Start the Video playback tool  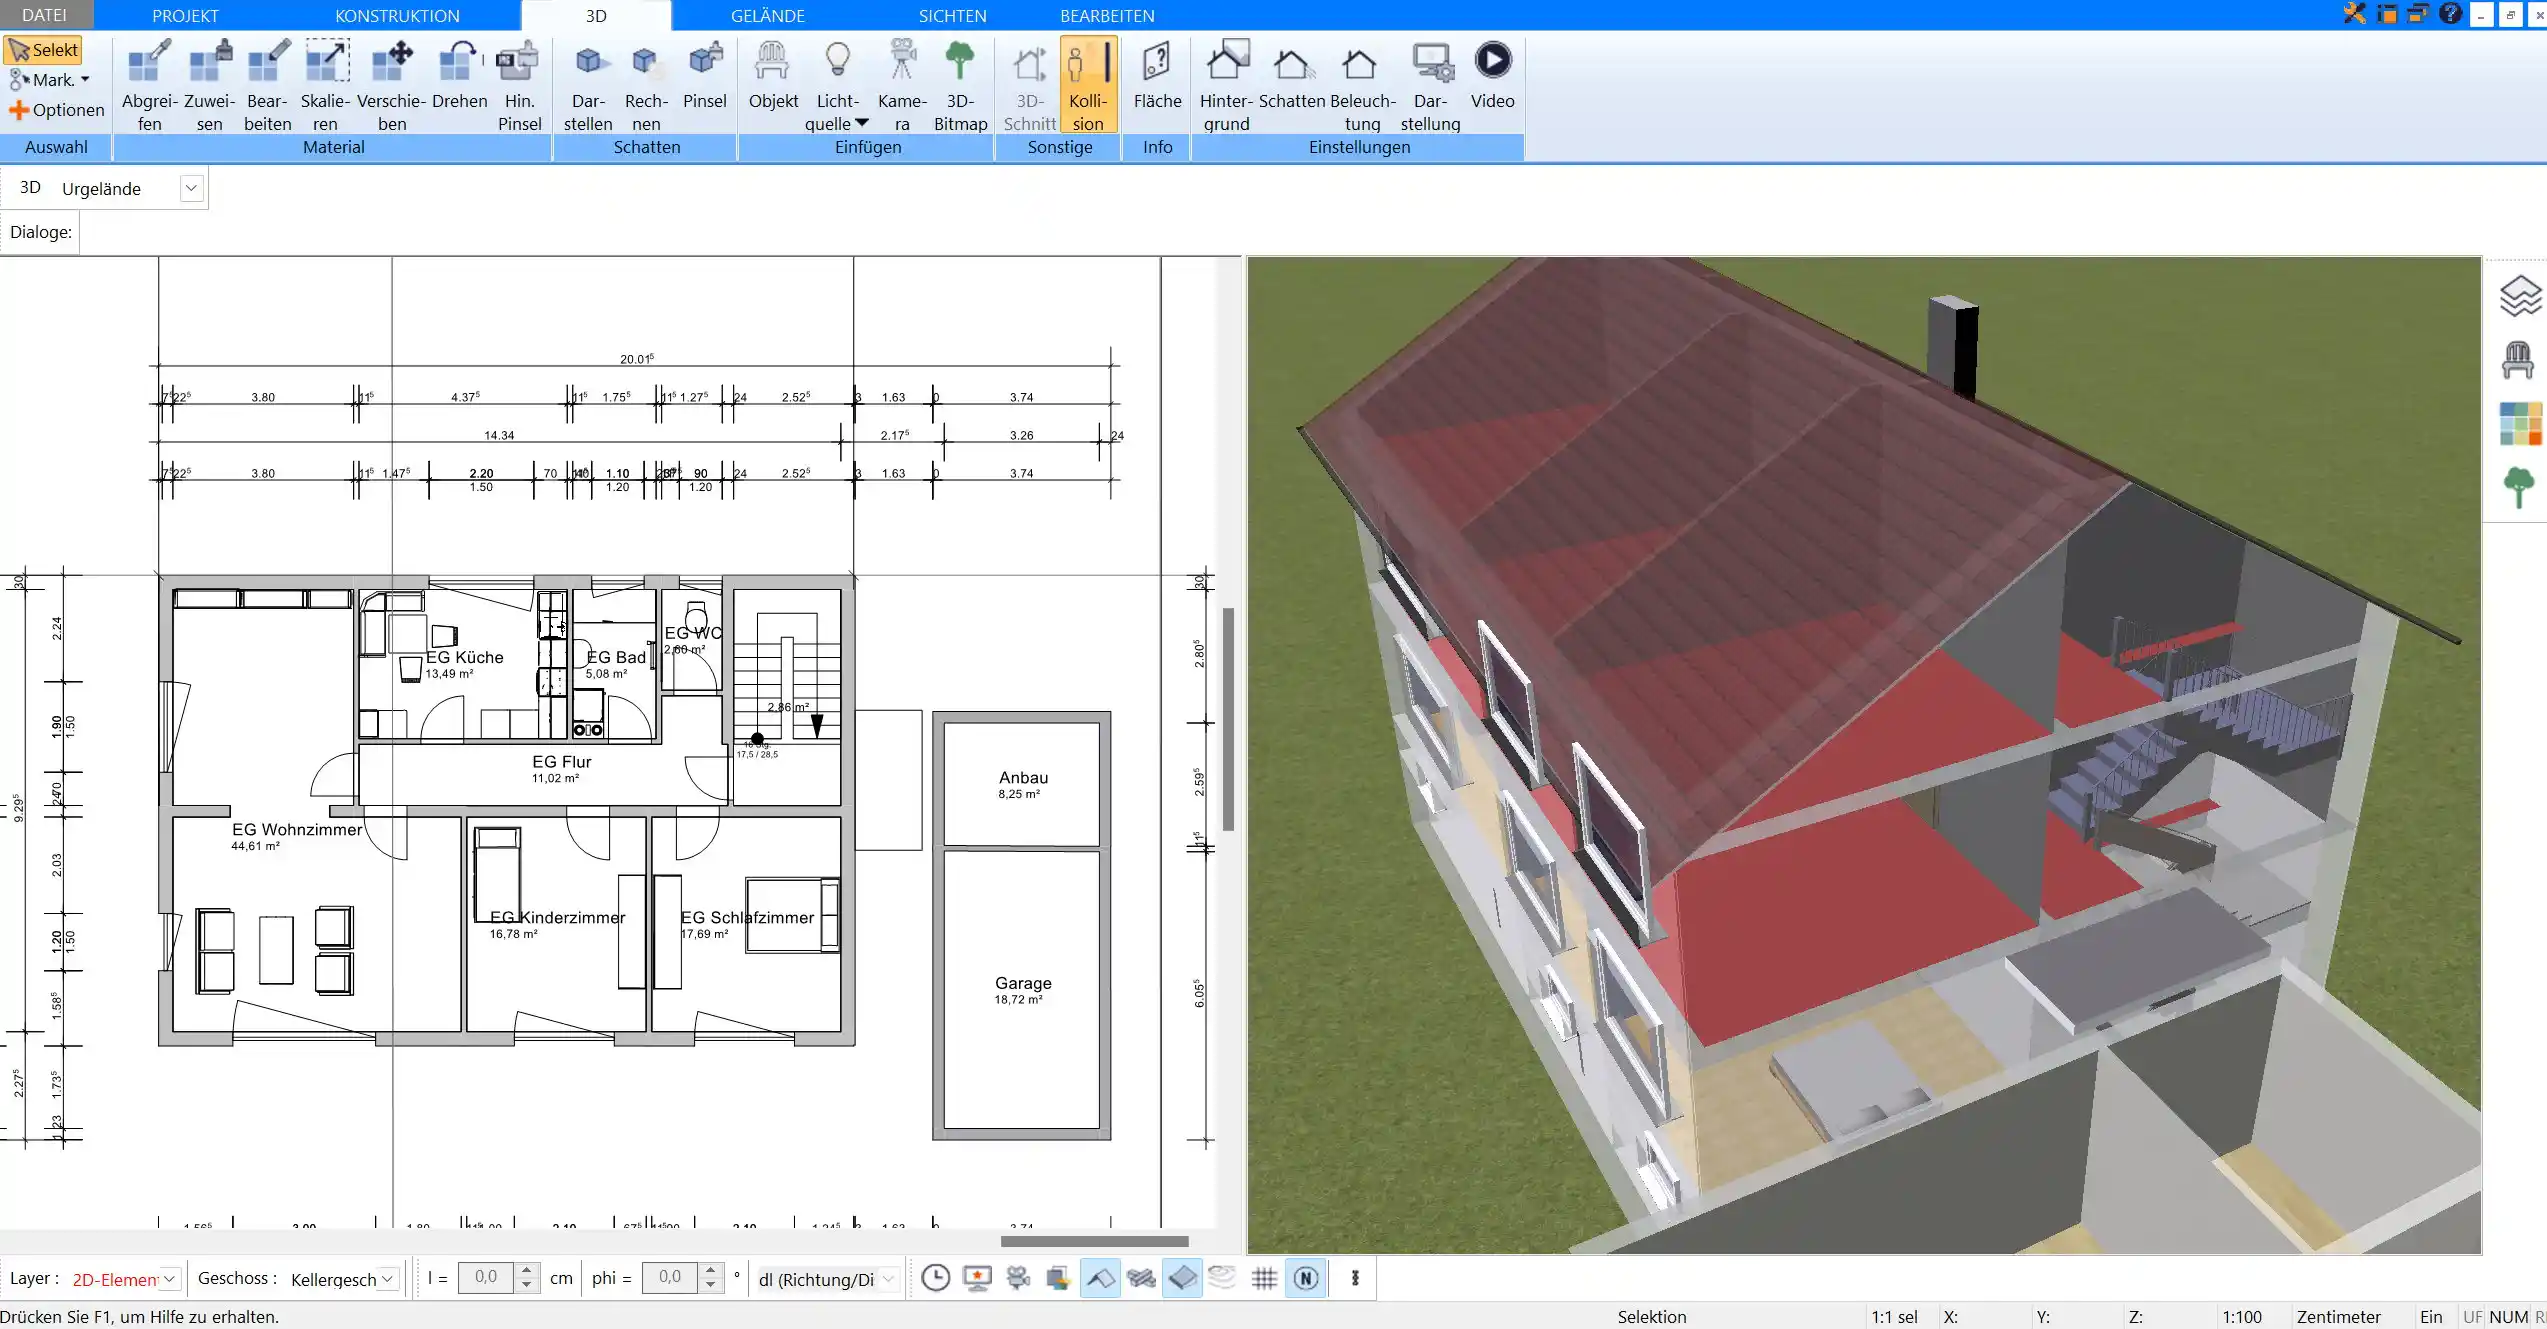click(x=1492, y=76)
